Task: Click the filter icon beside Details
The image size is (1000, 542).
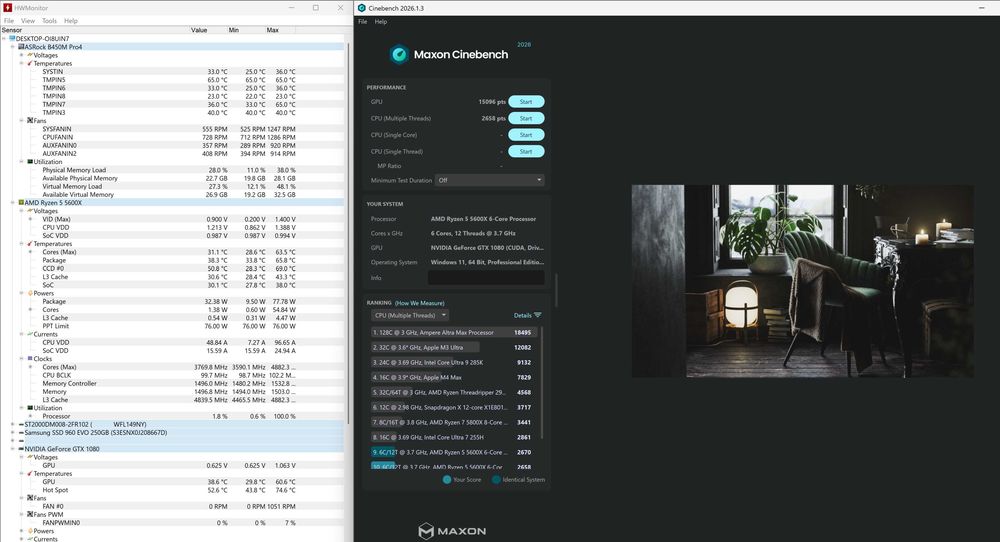Action: 538,315
